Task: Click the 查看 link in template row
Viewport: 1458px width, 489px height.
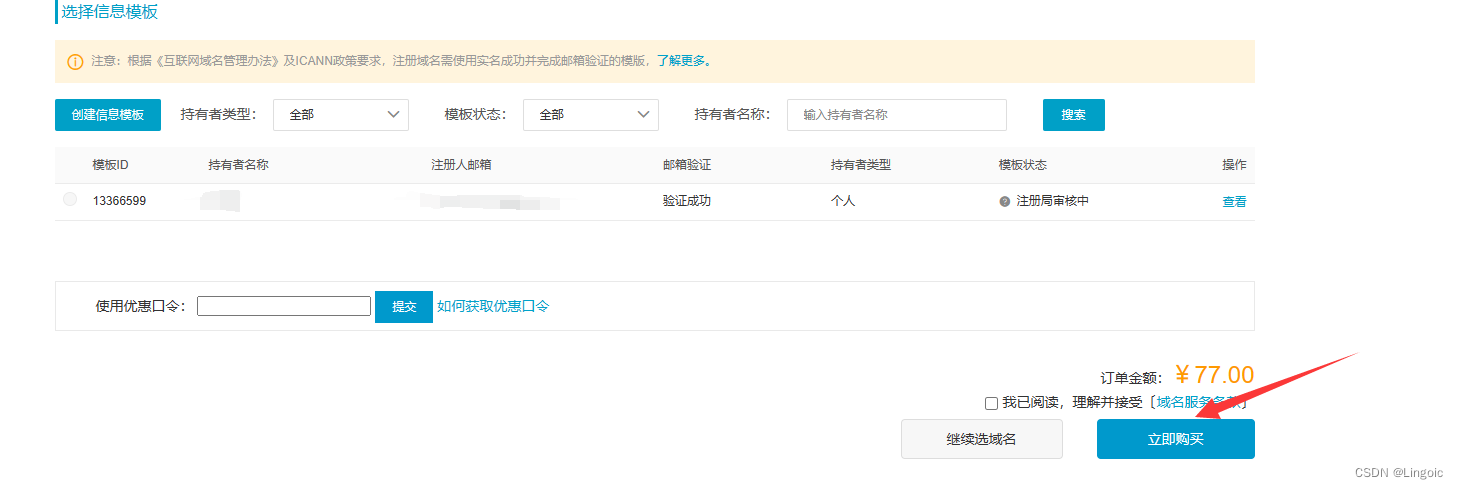Action: tap(1234, 201)
